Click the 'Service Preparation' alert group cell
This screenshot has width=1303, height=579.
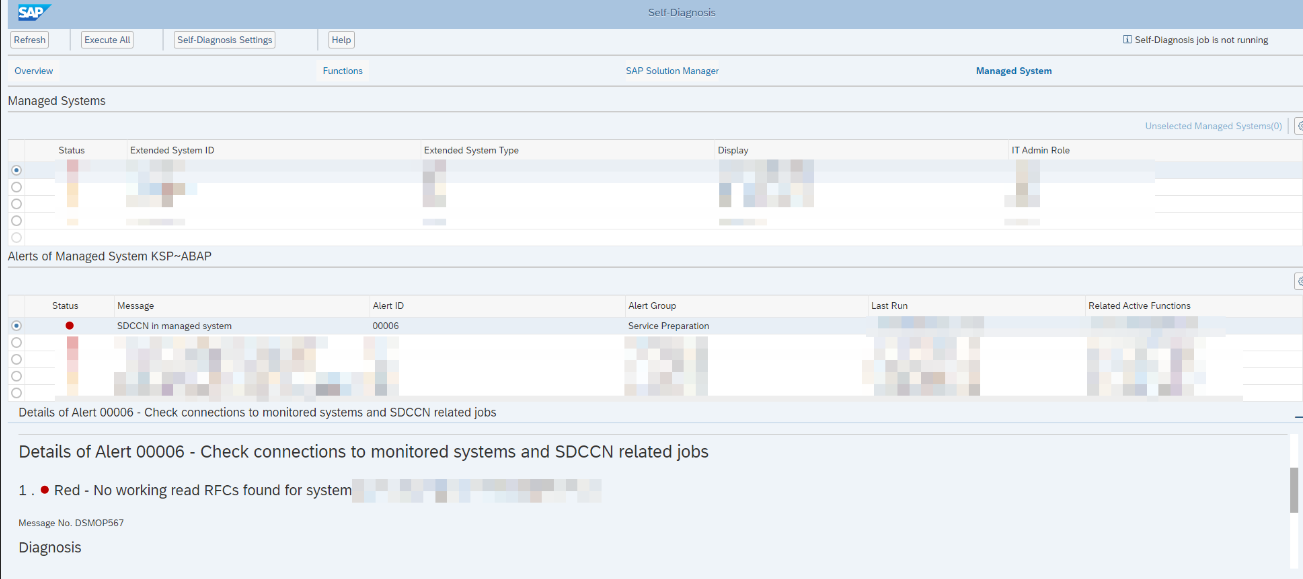(669, 326)
